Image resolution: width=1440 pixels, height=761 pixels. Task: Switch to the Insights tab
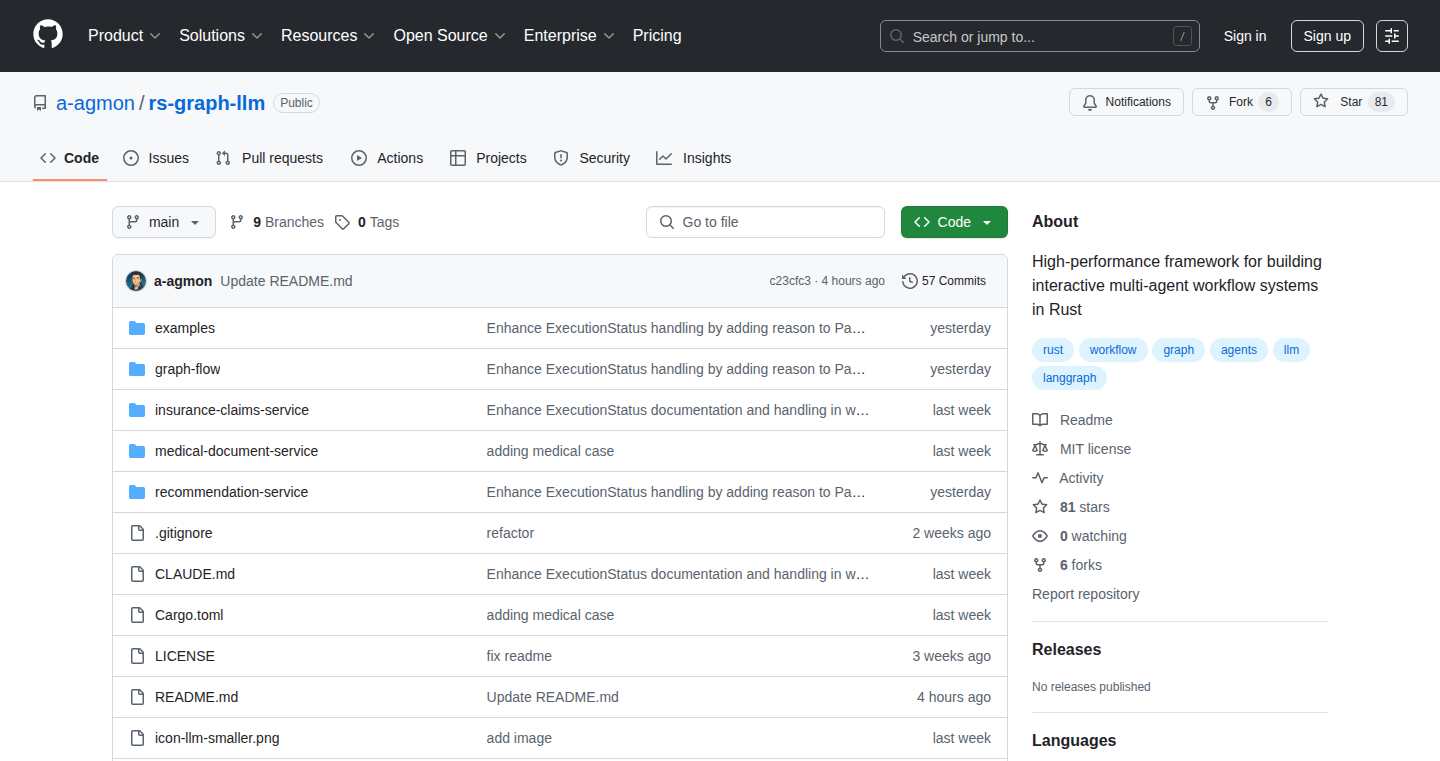(x=694, y=158)
